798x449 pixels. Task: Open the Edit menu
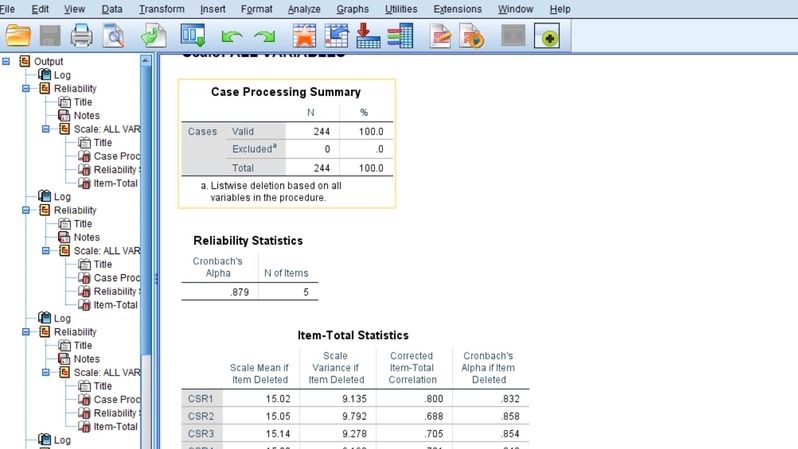[40, 9]
